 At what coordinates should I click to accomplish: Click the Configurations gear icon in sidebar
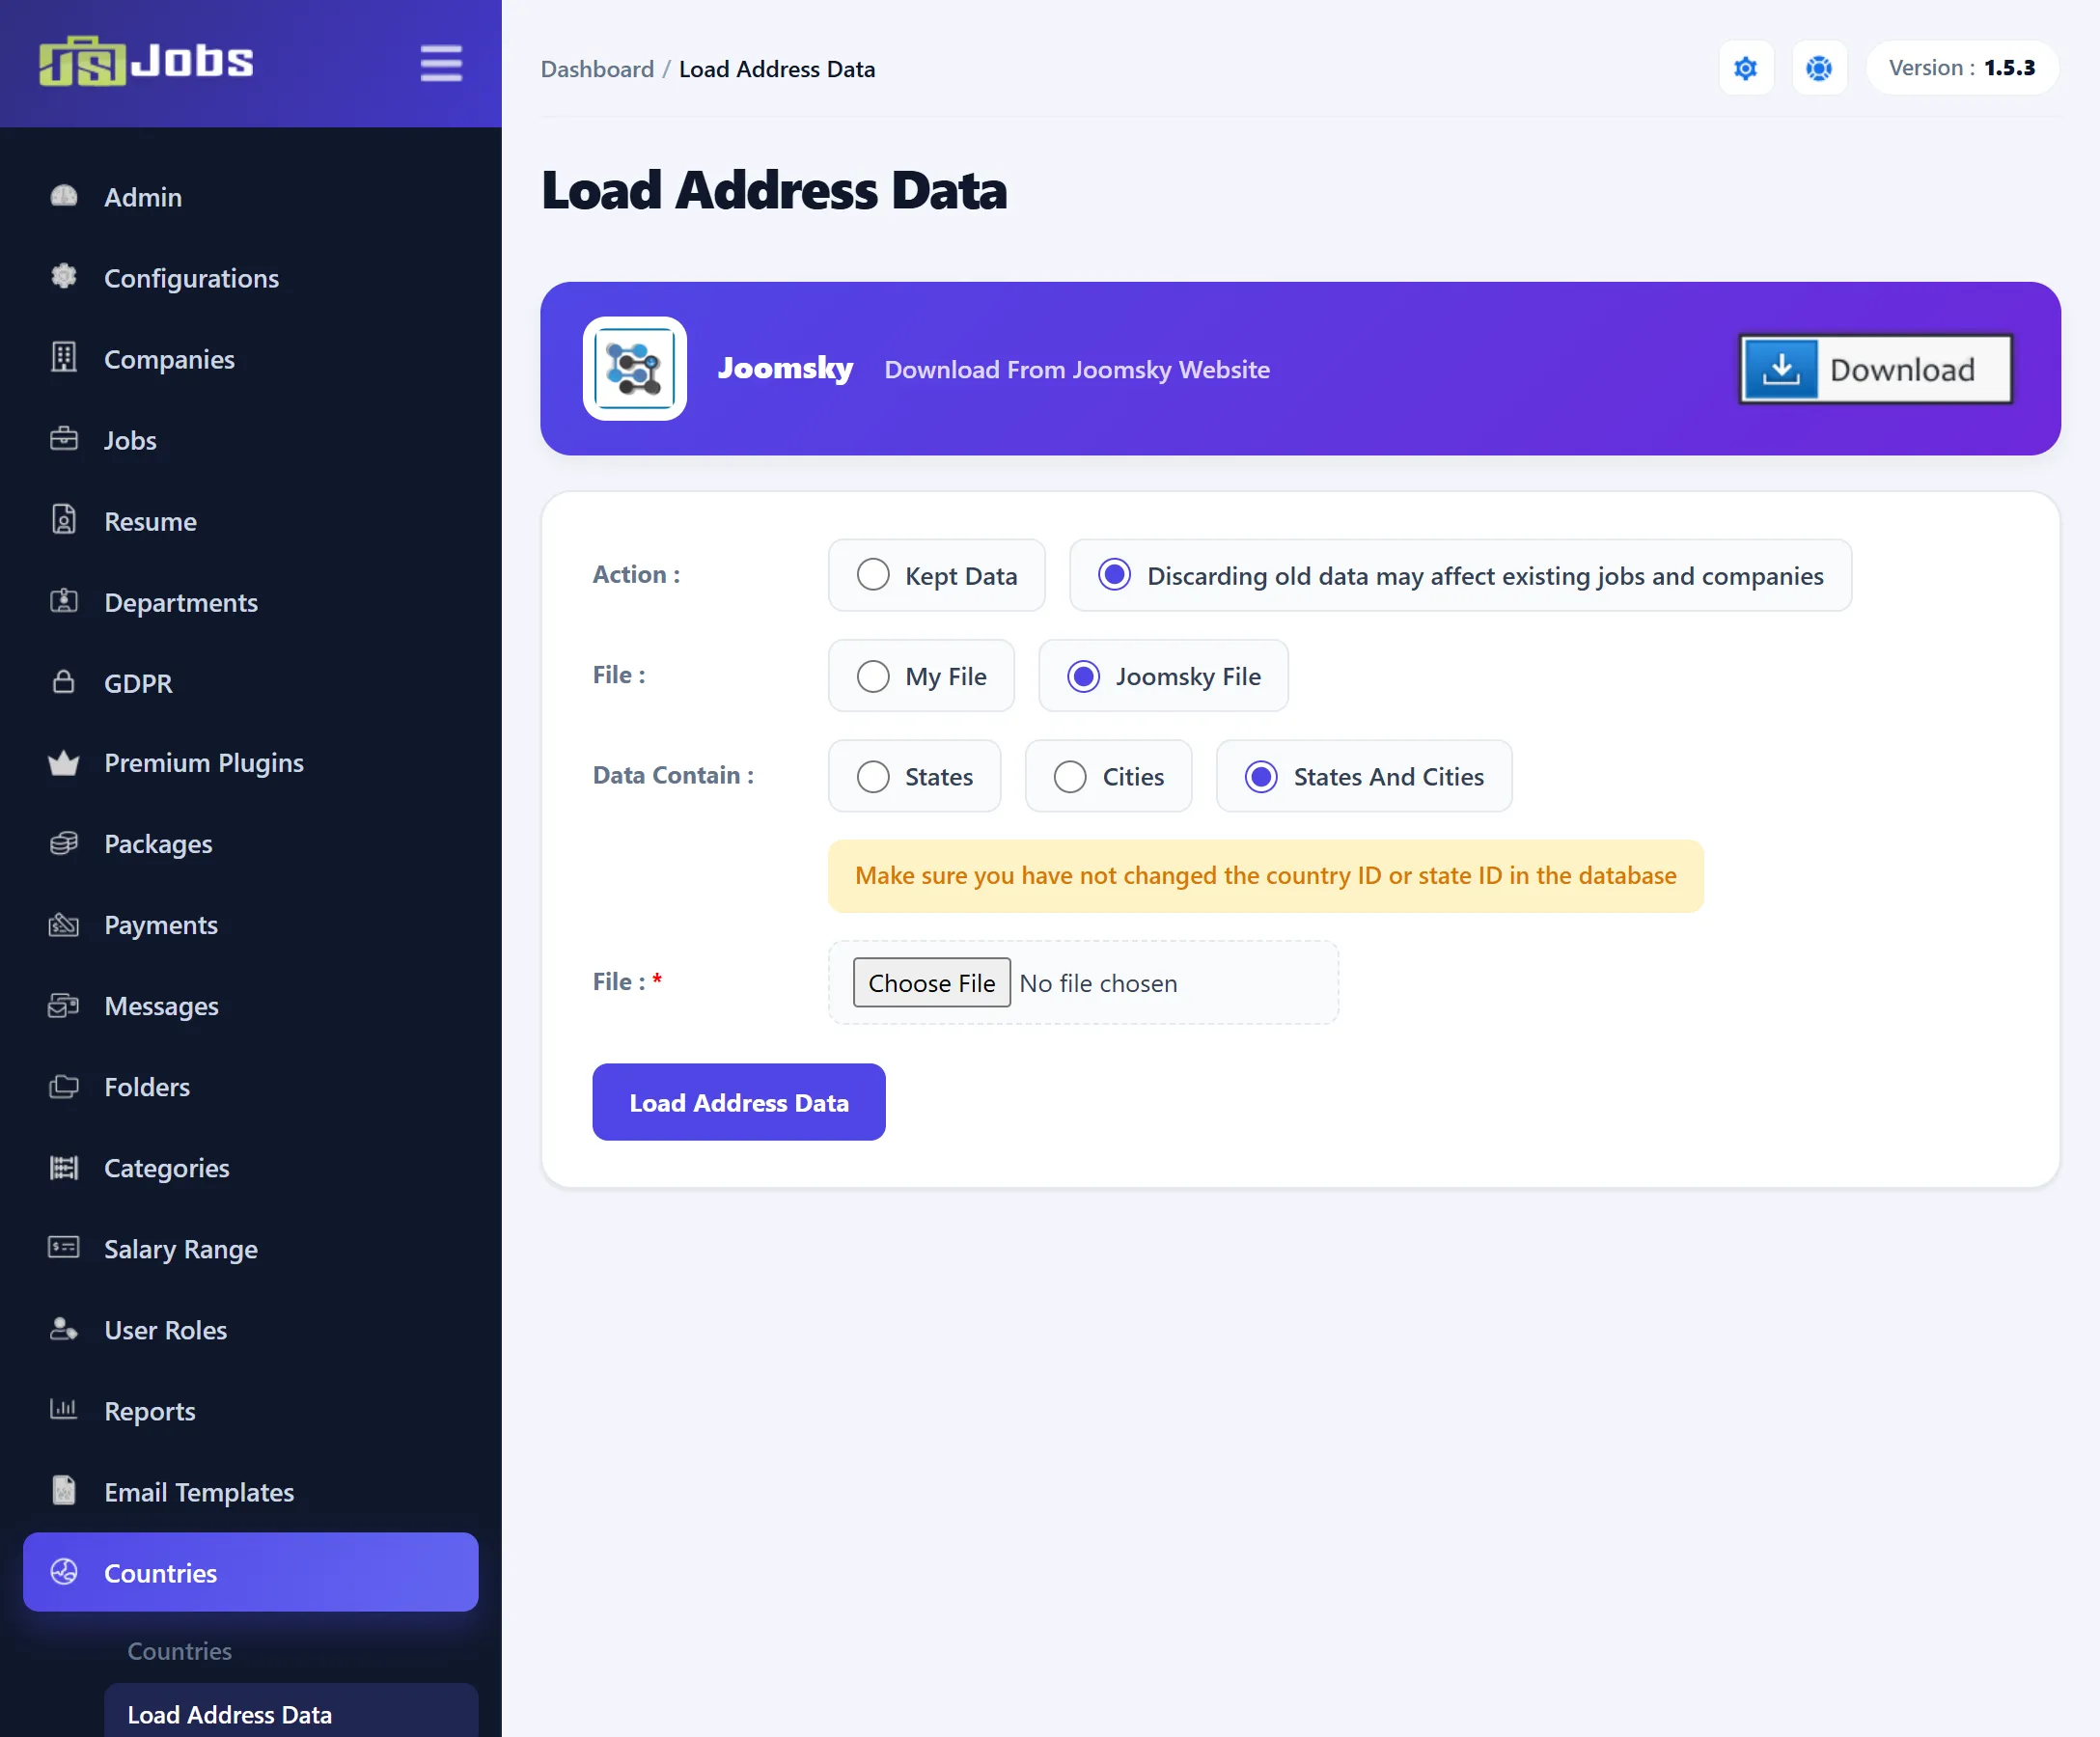pyautogui.click(x=64, y=277)
